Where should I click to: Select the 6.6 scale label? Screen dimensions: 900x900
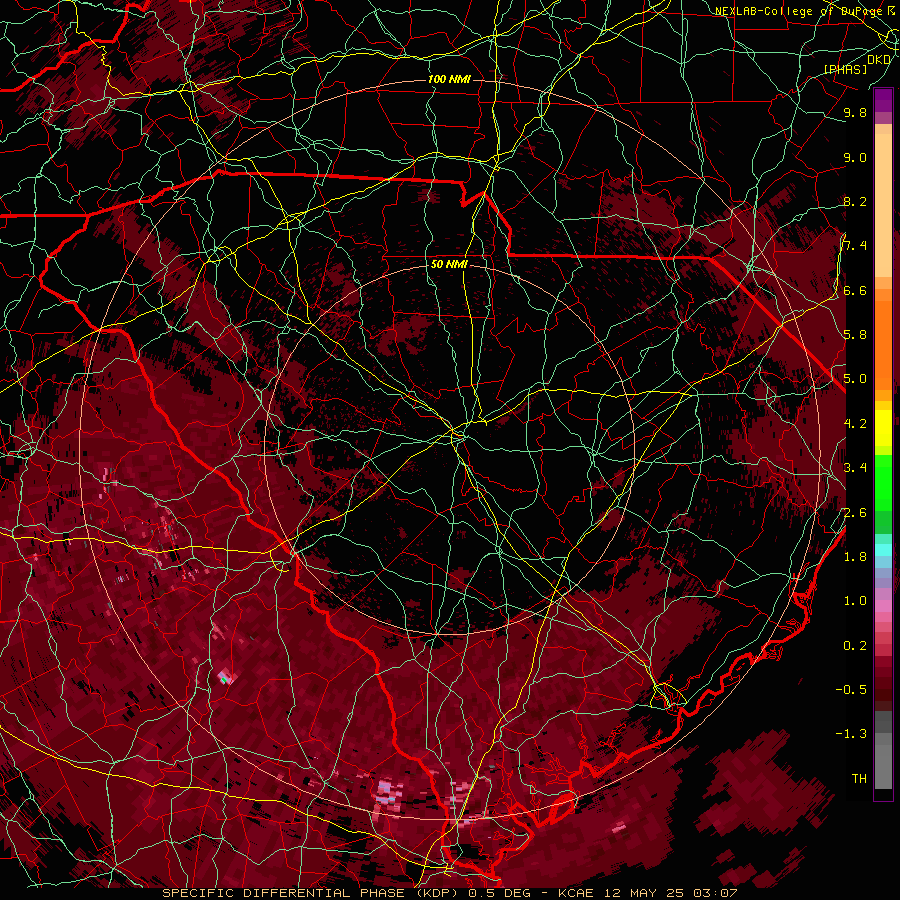pos(855,290)
